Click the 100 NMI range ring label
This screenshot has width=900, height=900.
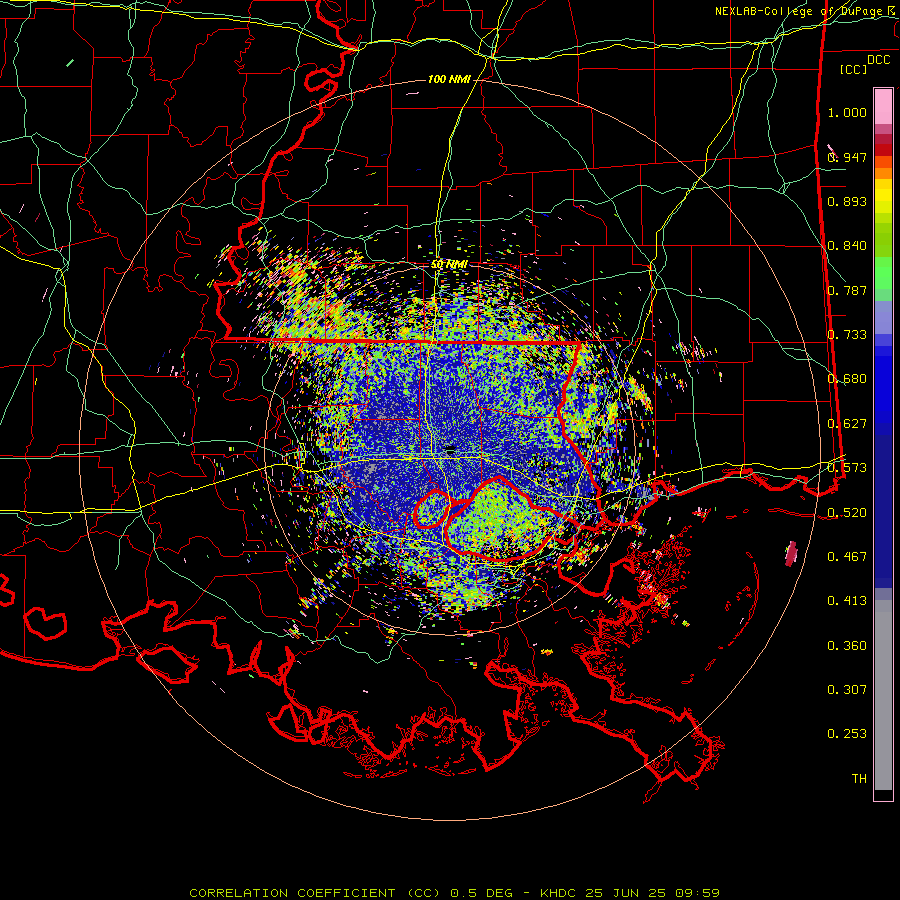click(x=449, y=79)
